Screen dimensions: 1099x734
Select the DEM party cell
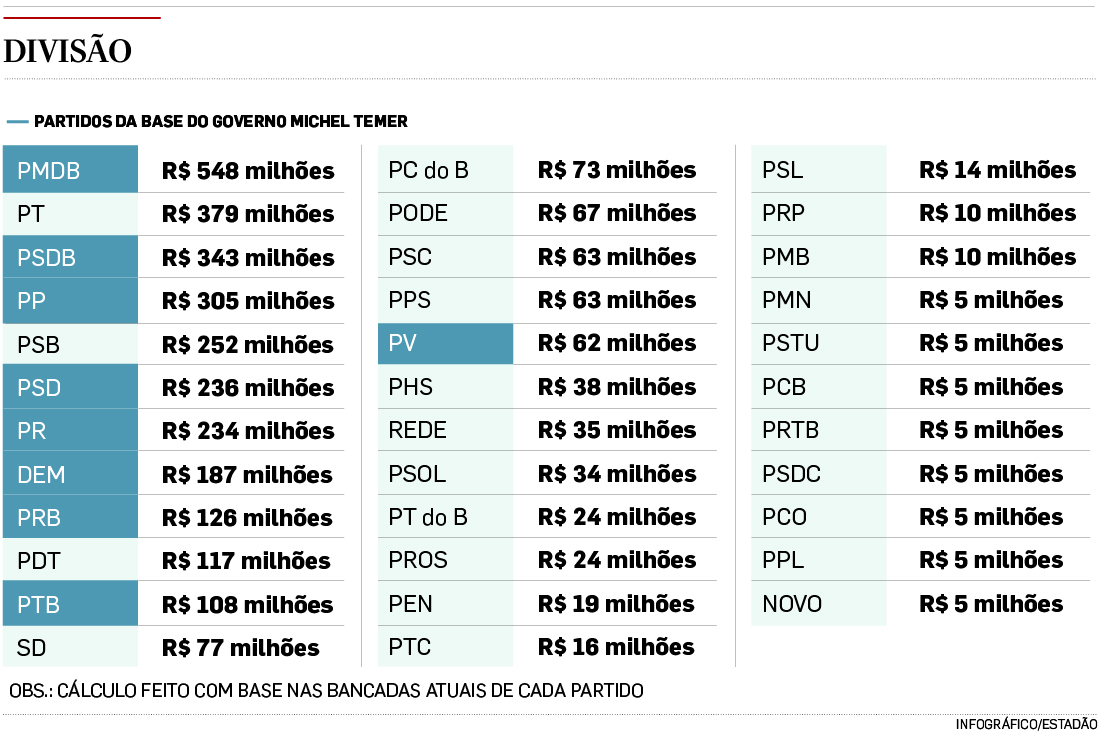click(x=70, y=474)
